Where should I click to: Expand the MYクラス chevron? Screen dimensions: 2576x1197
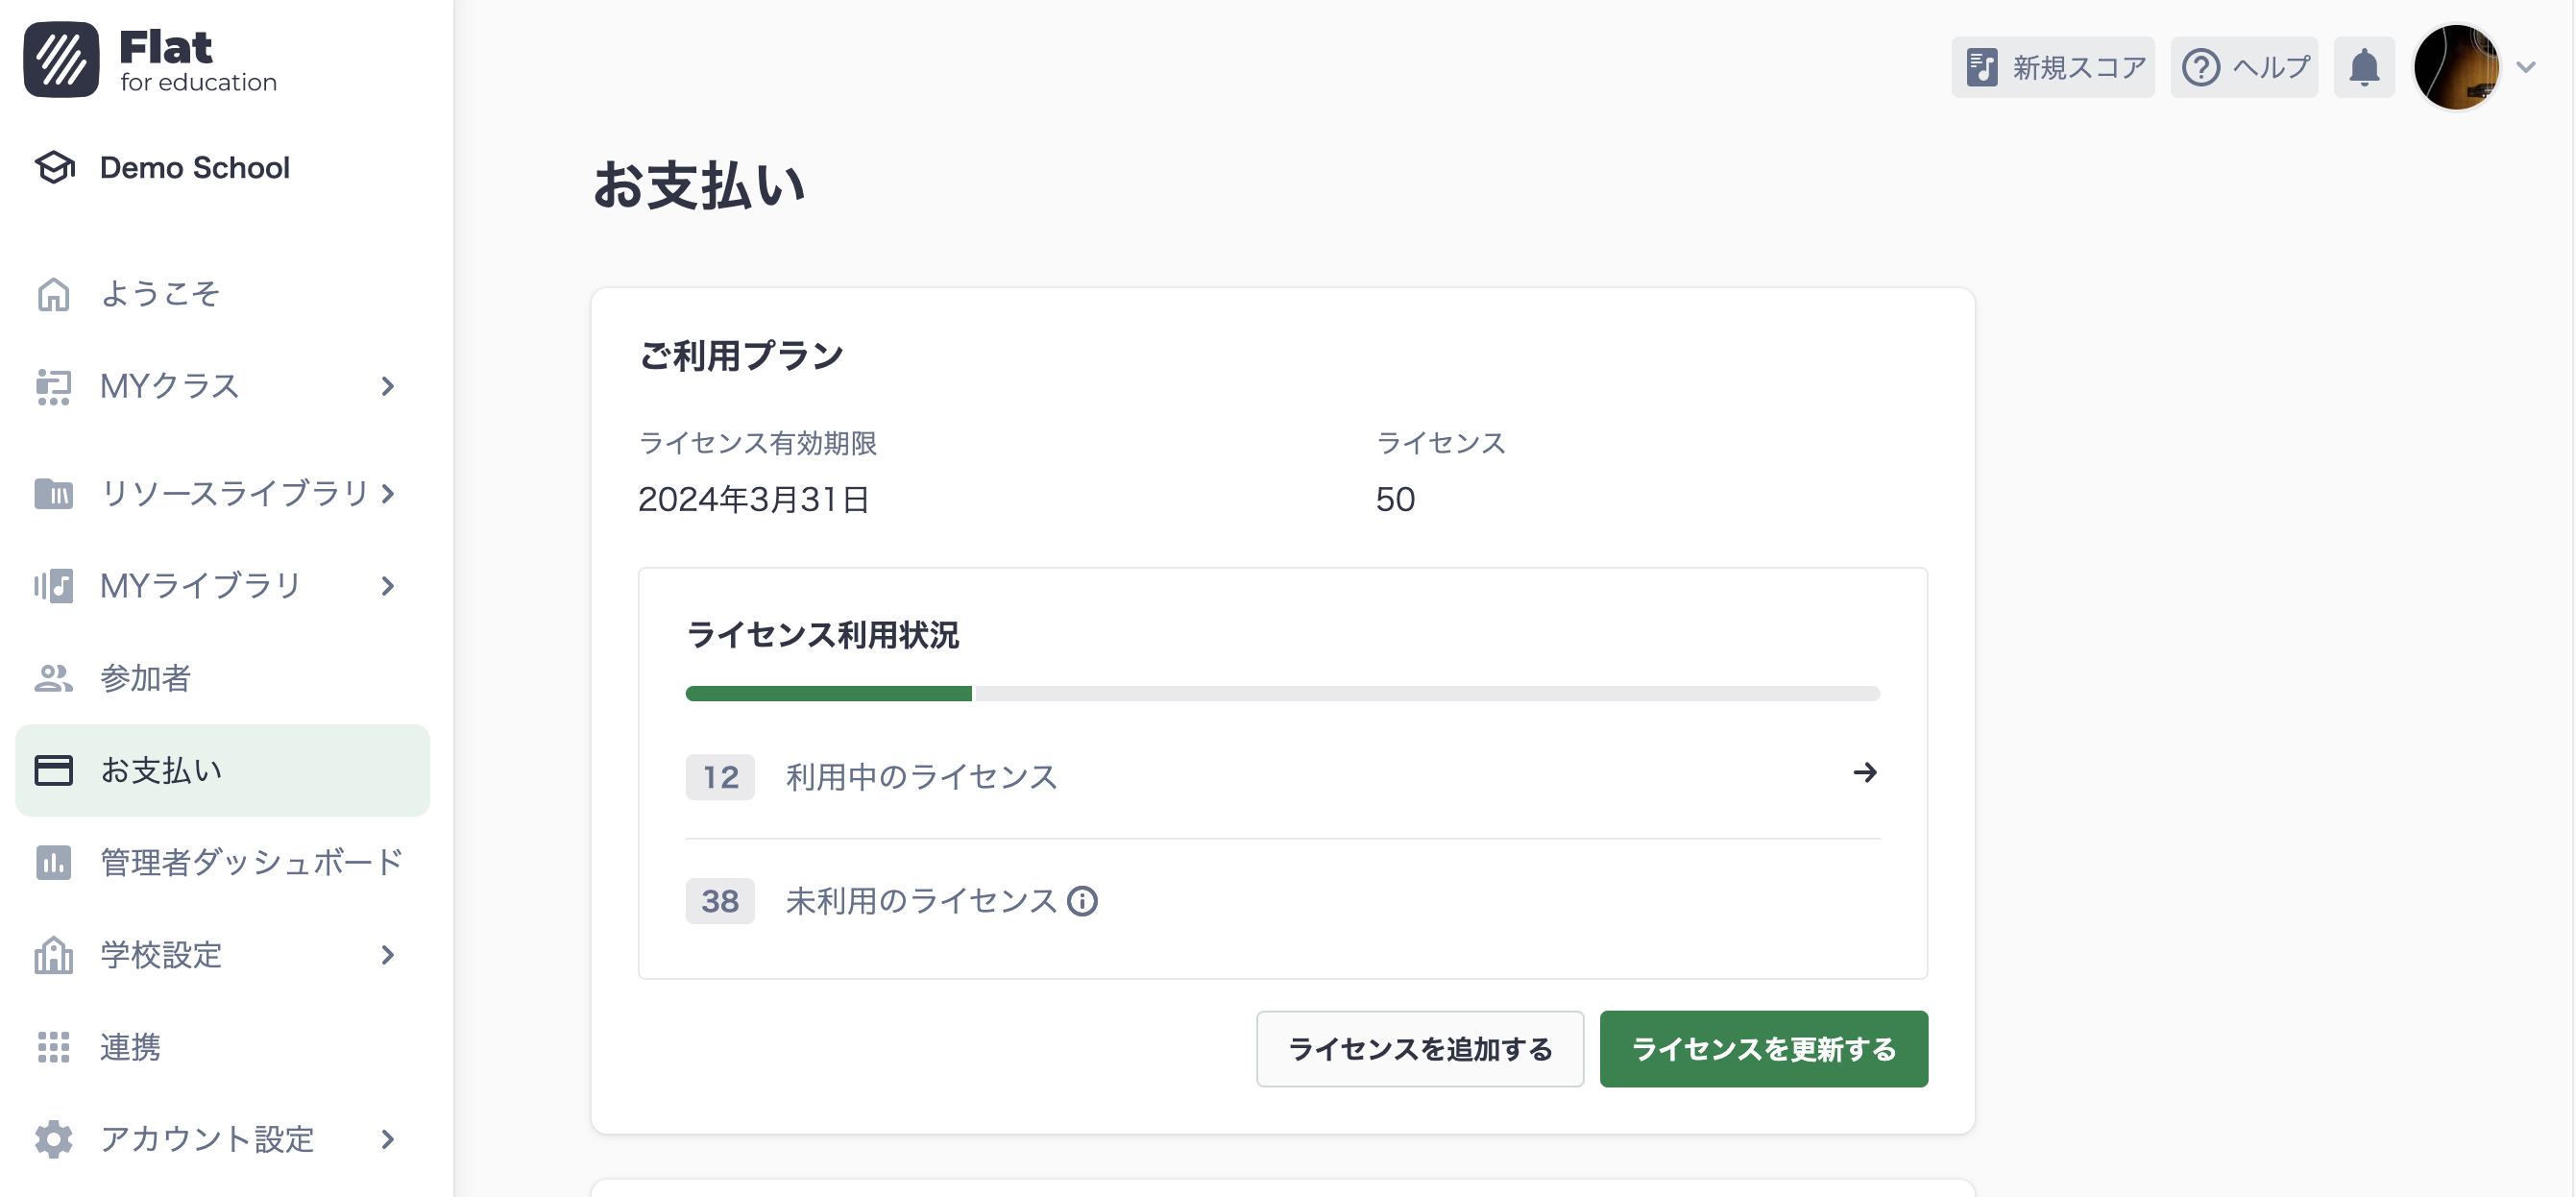[389, 386]
